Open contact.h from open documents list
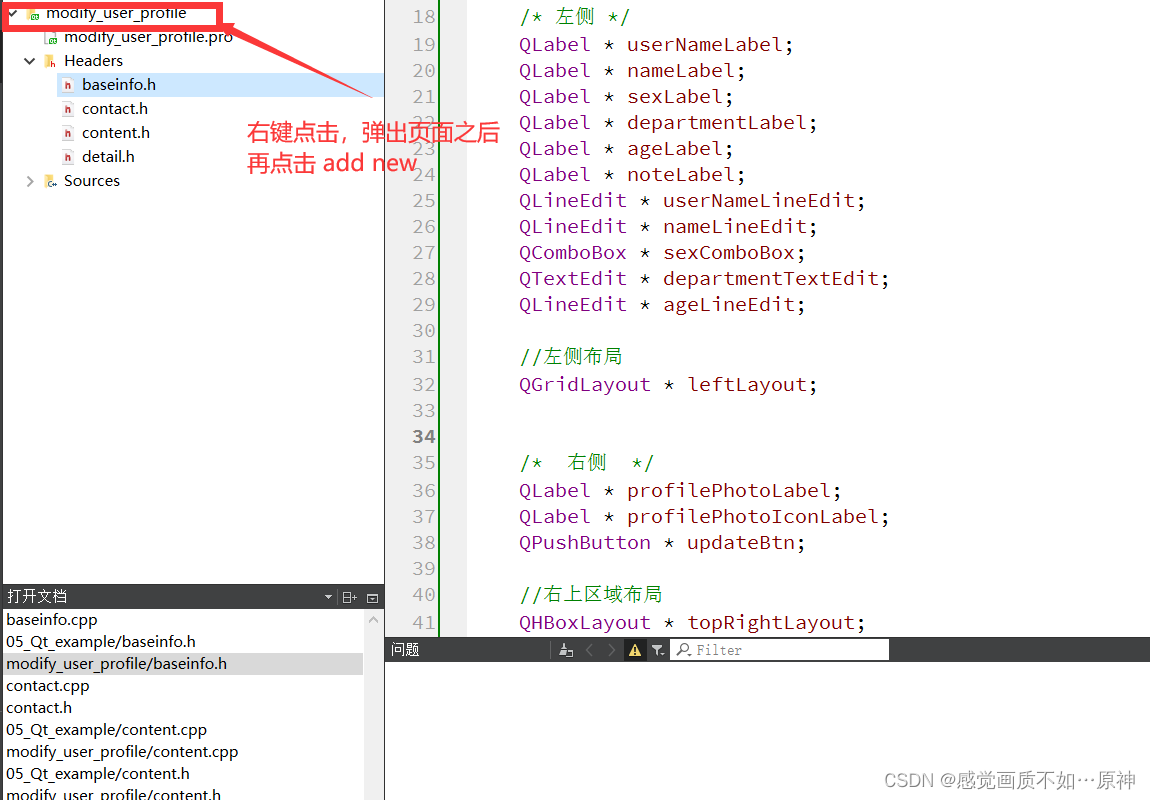The image size is (1150, 800). [x=39, y=708]
